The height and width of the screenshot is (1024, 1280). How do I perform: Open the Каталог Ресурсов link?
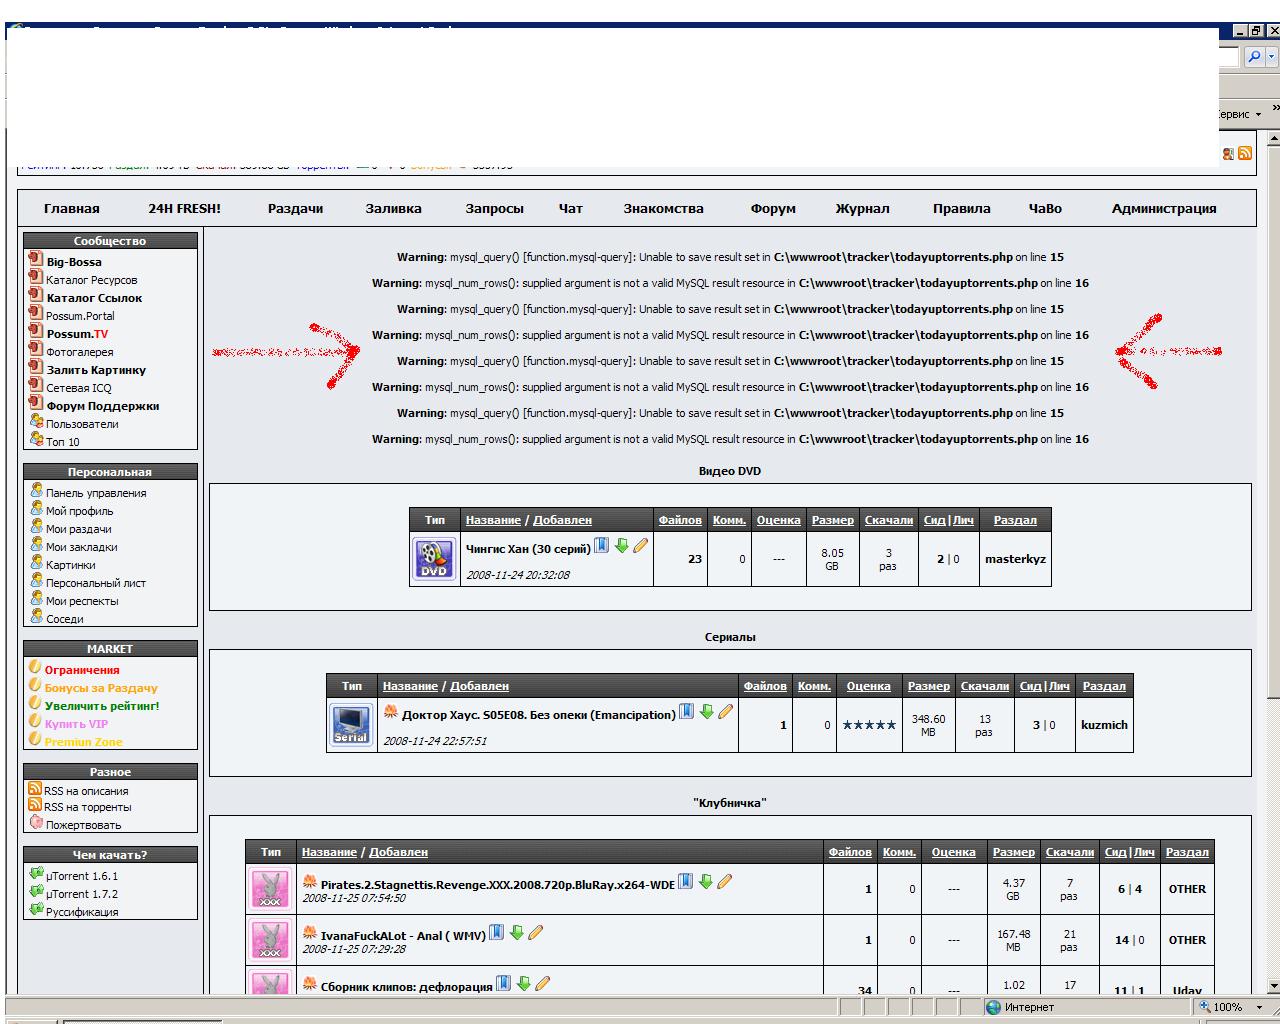tap(92, 280)
